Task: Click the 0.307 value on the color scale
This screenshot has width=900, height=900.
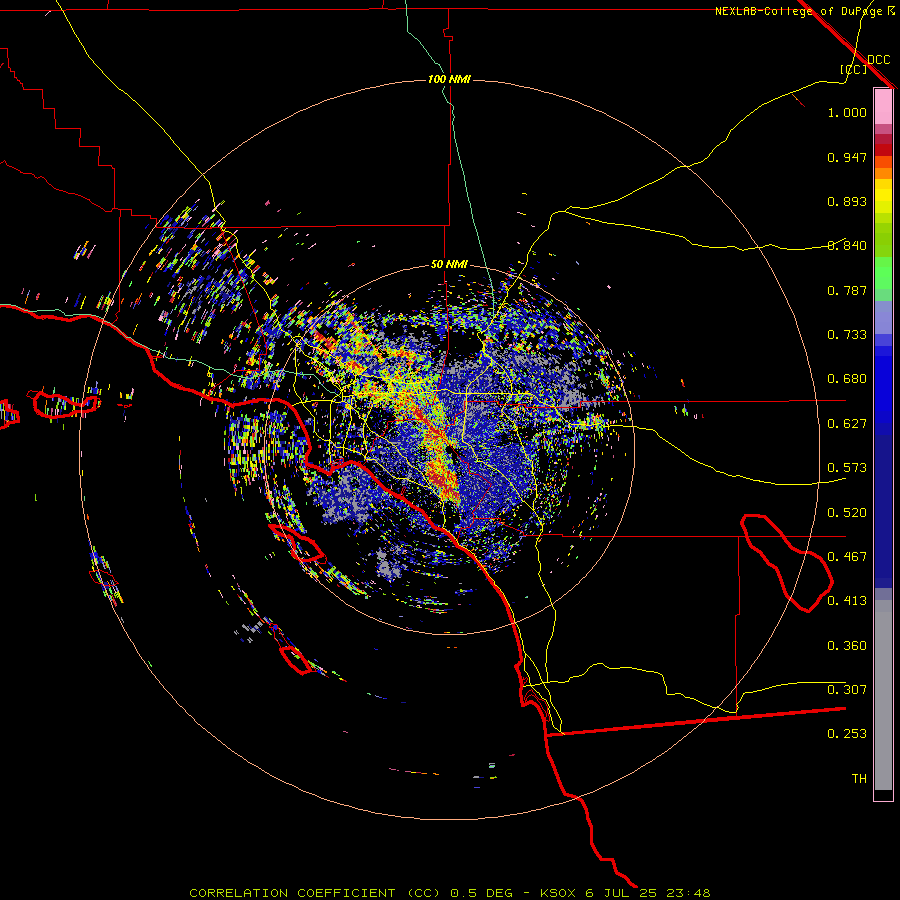Action: (847, 690)
